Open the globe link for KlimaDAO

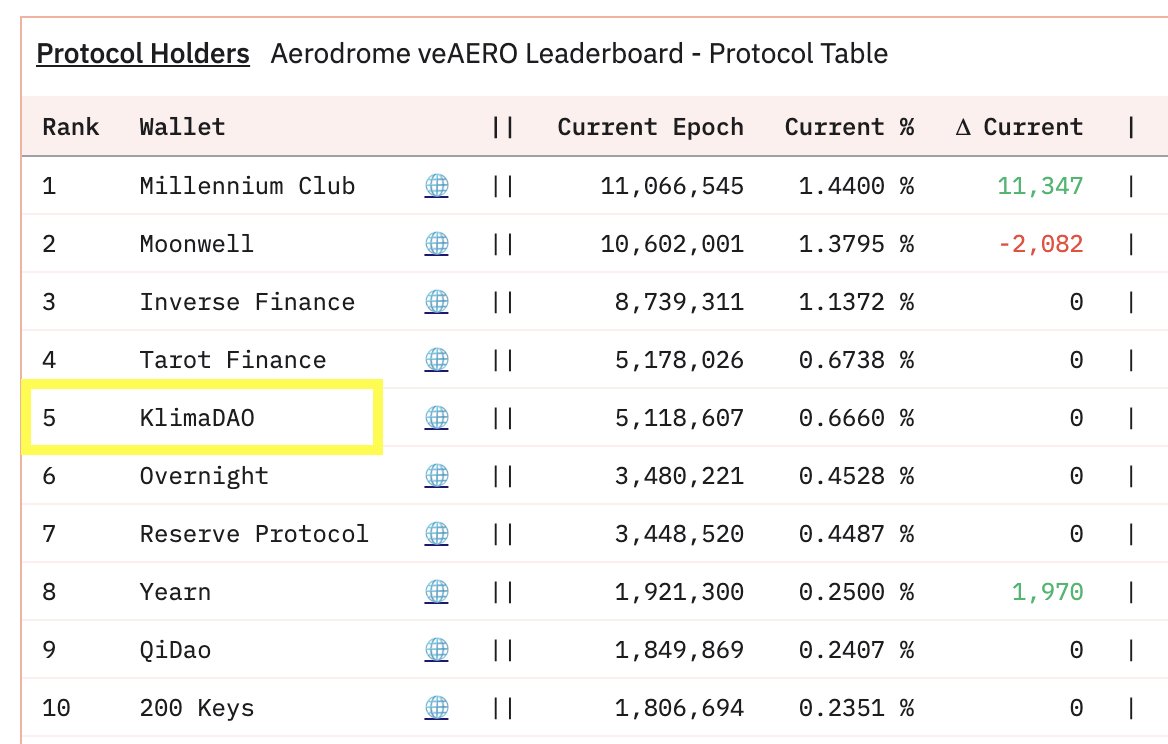[437, 418]
